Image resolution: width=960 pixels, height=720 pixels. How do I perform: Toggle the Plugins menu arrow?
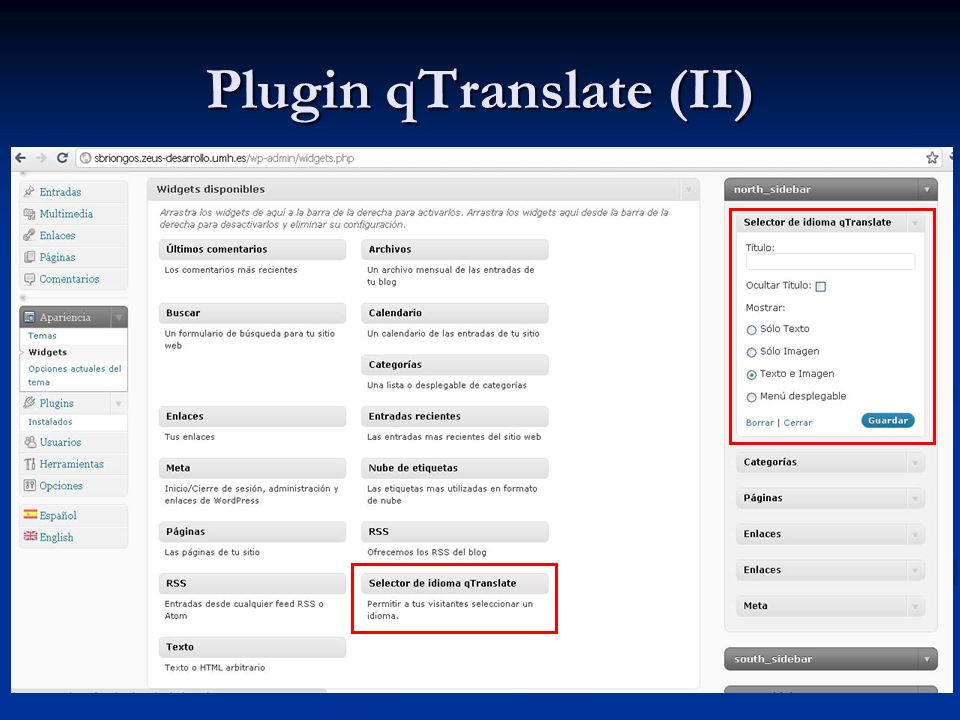119,403
